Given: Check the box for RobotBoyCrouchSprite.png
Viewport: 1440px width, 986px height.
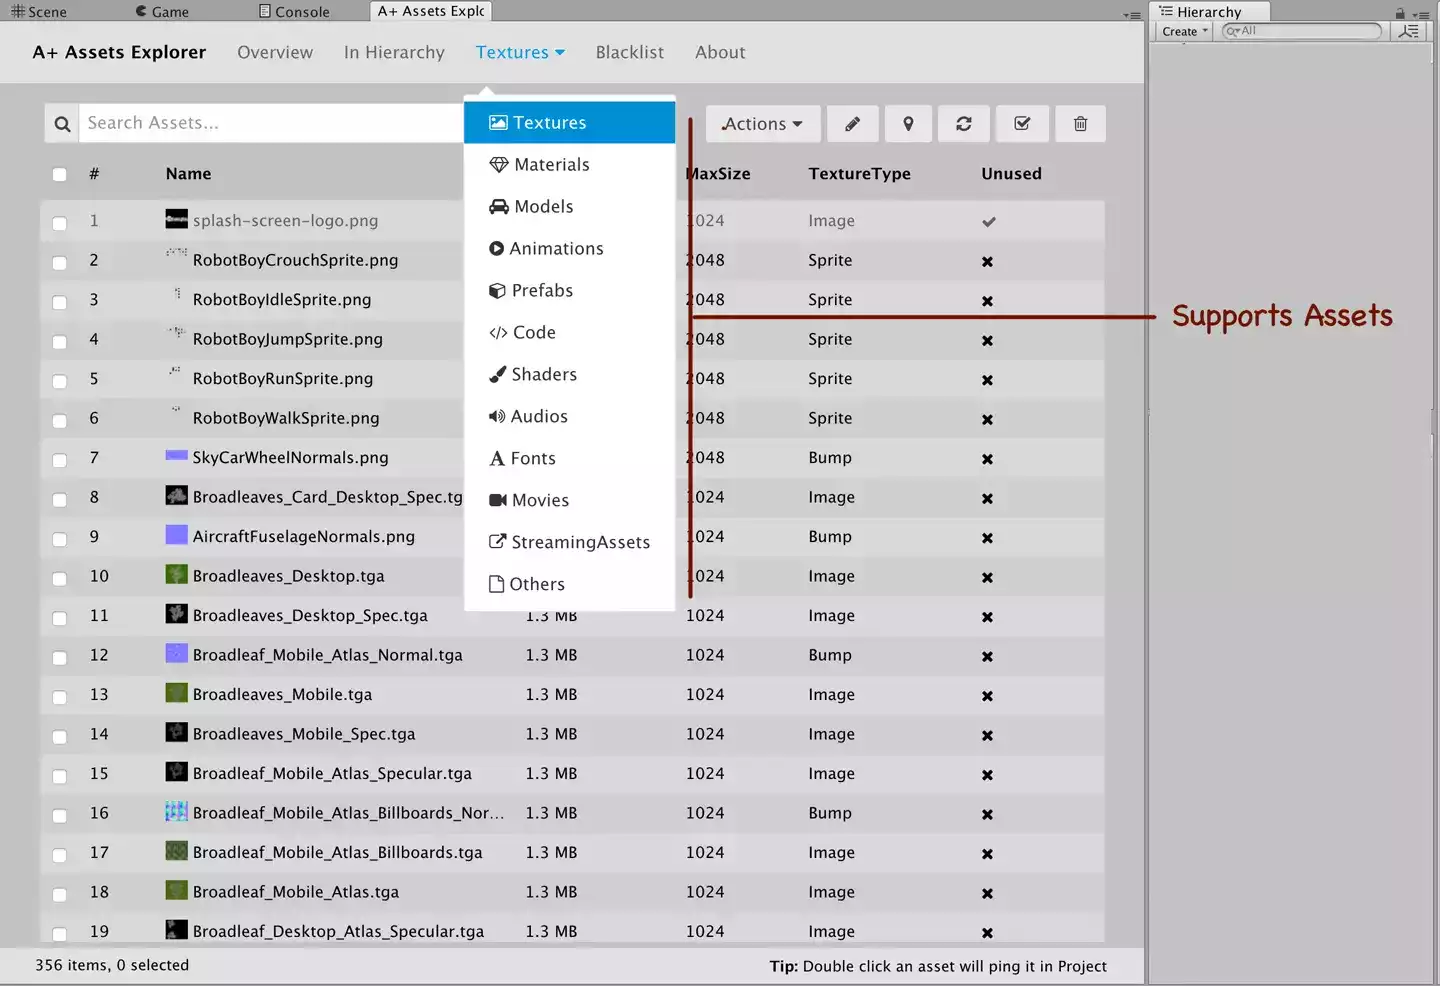Looking at the screenshot, I should pyautogui.click(x=60, y=262).
